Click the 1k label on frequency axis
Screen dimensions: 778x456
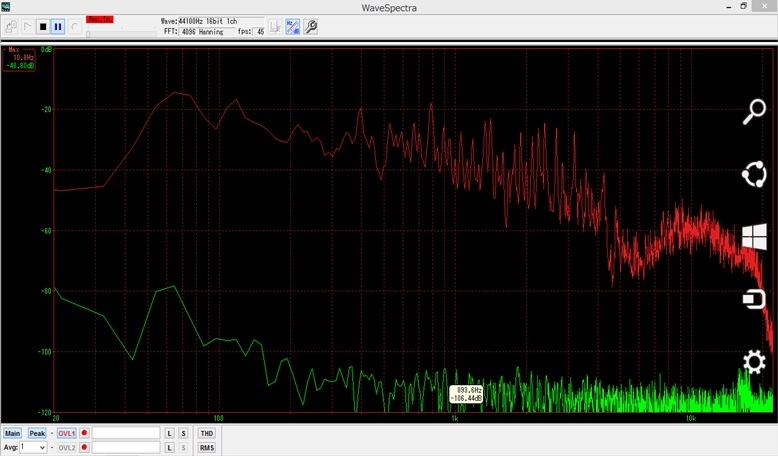454,418
